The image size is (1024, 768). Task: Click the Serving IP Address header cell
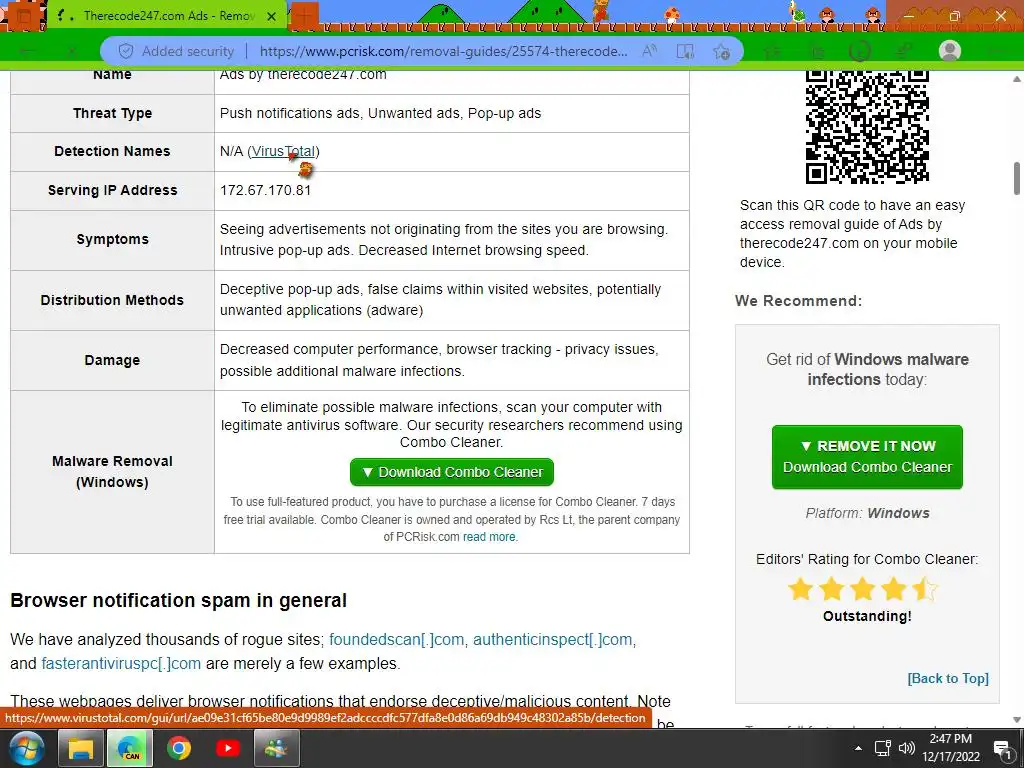(x=112, y=191)
